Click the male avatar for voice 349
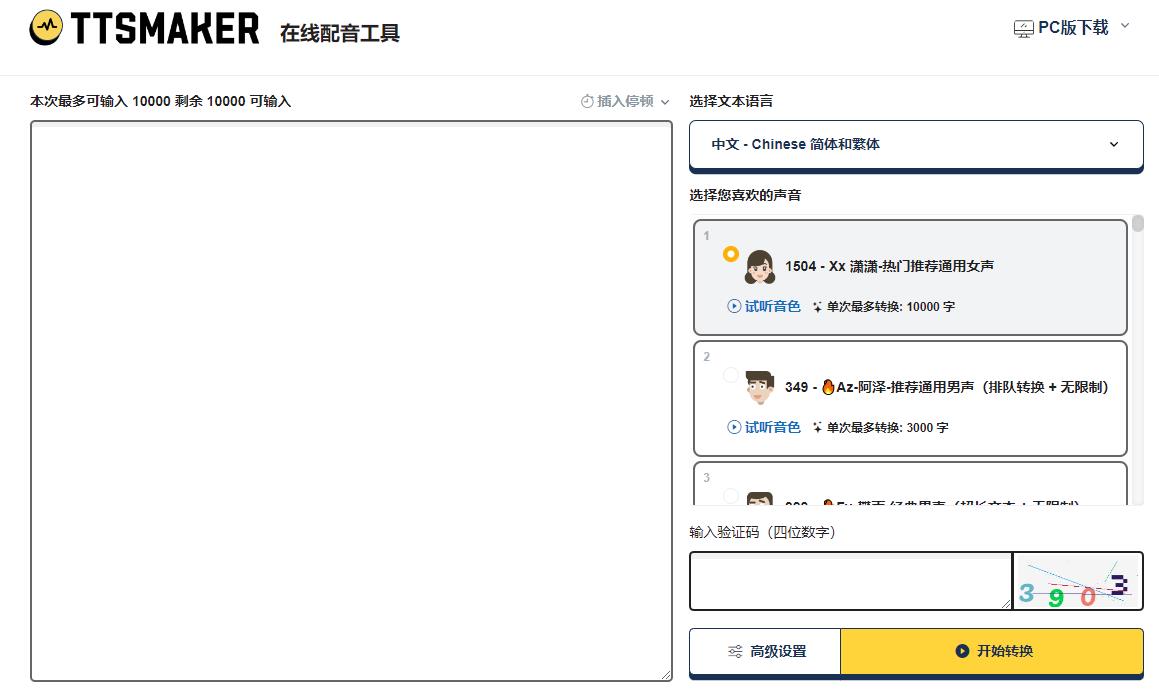This screenshot has width=1159, height=691. click(759, 387)
